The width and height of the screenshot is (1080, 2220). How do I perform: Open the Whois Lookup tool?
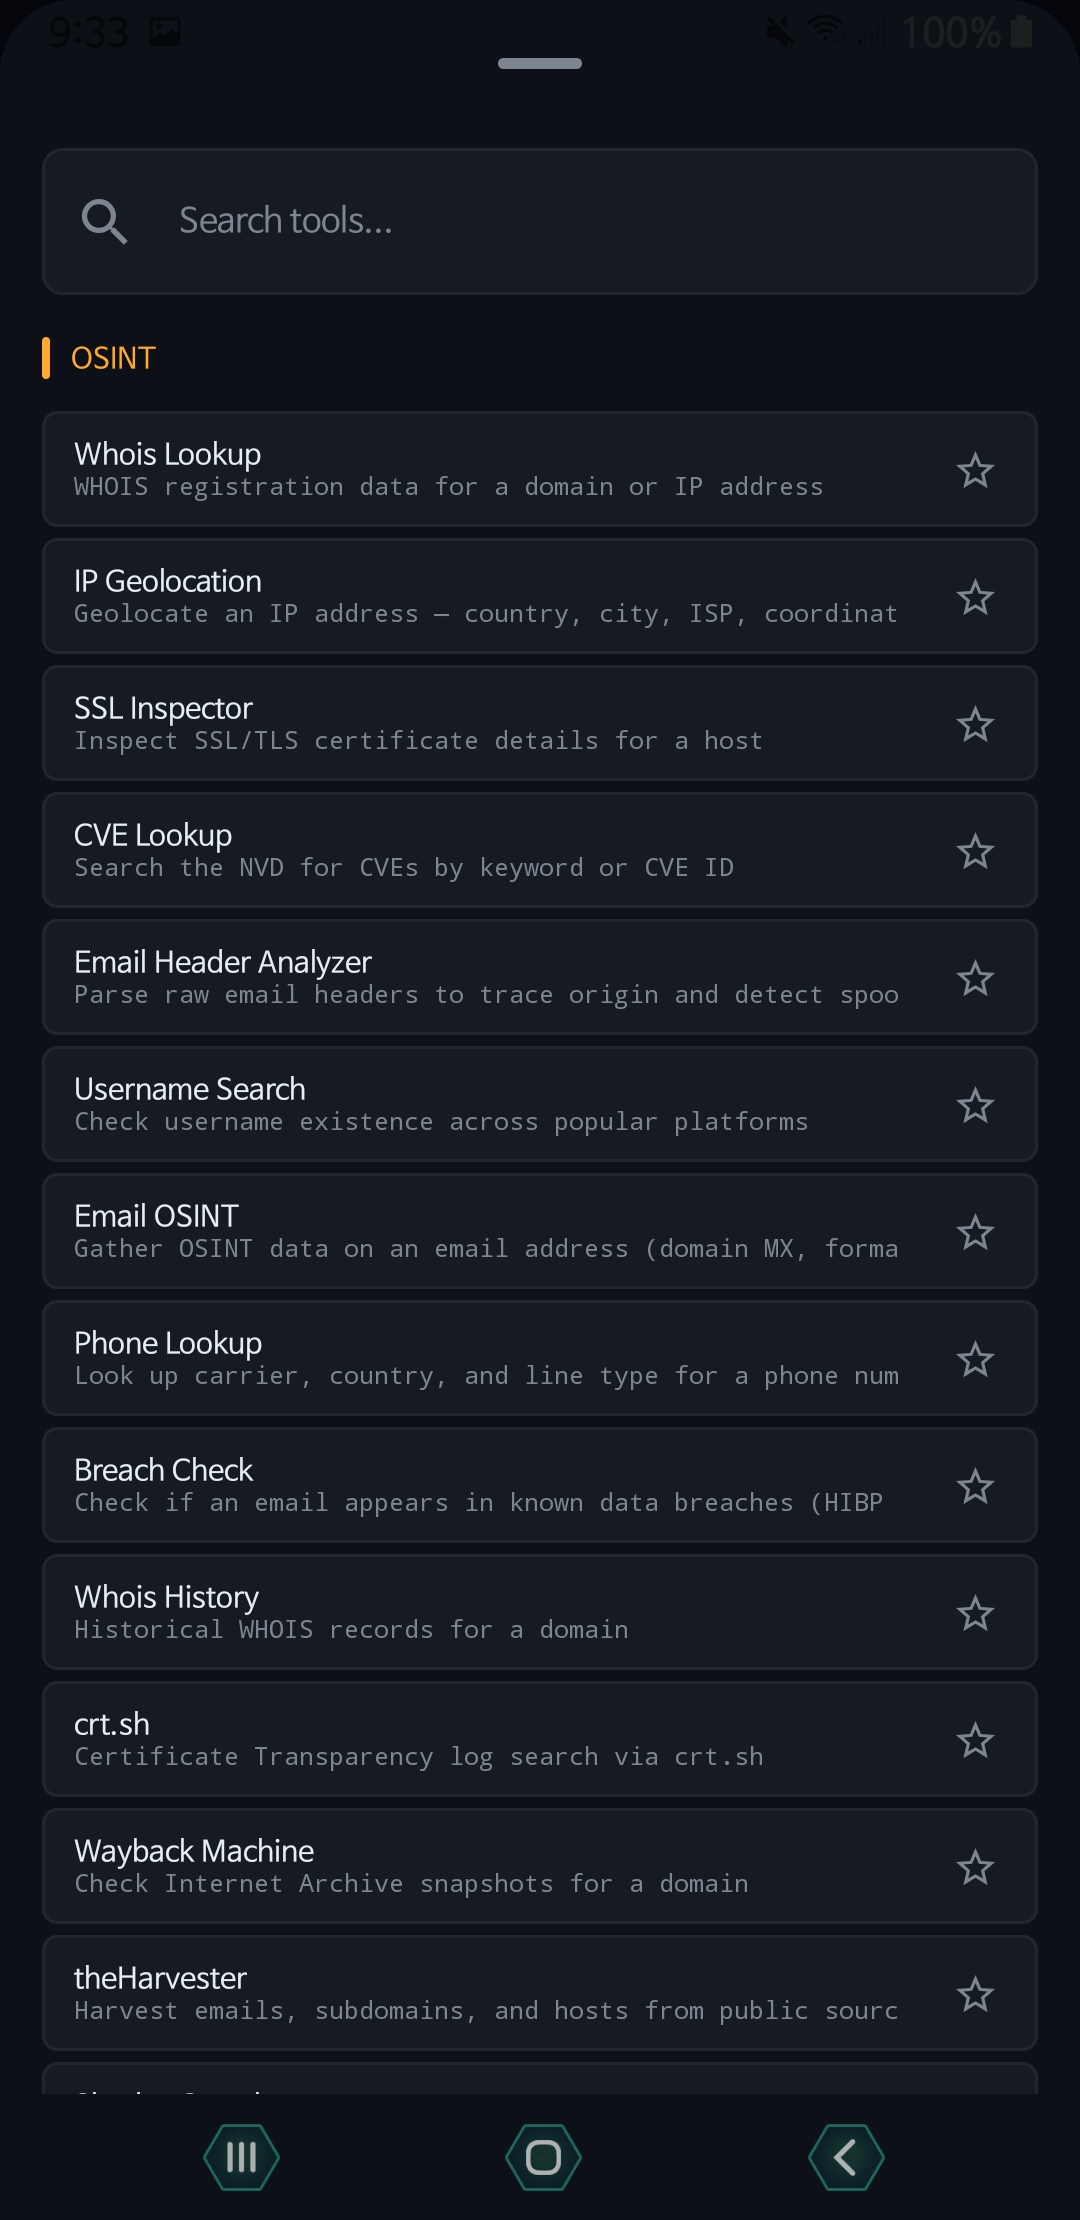coord(450,468)
